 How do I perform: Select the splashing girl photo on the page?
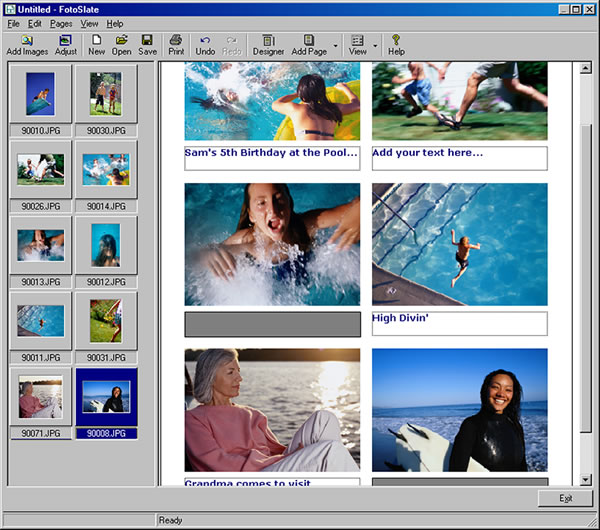coord(272,244)
